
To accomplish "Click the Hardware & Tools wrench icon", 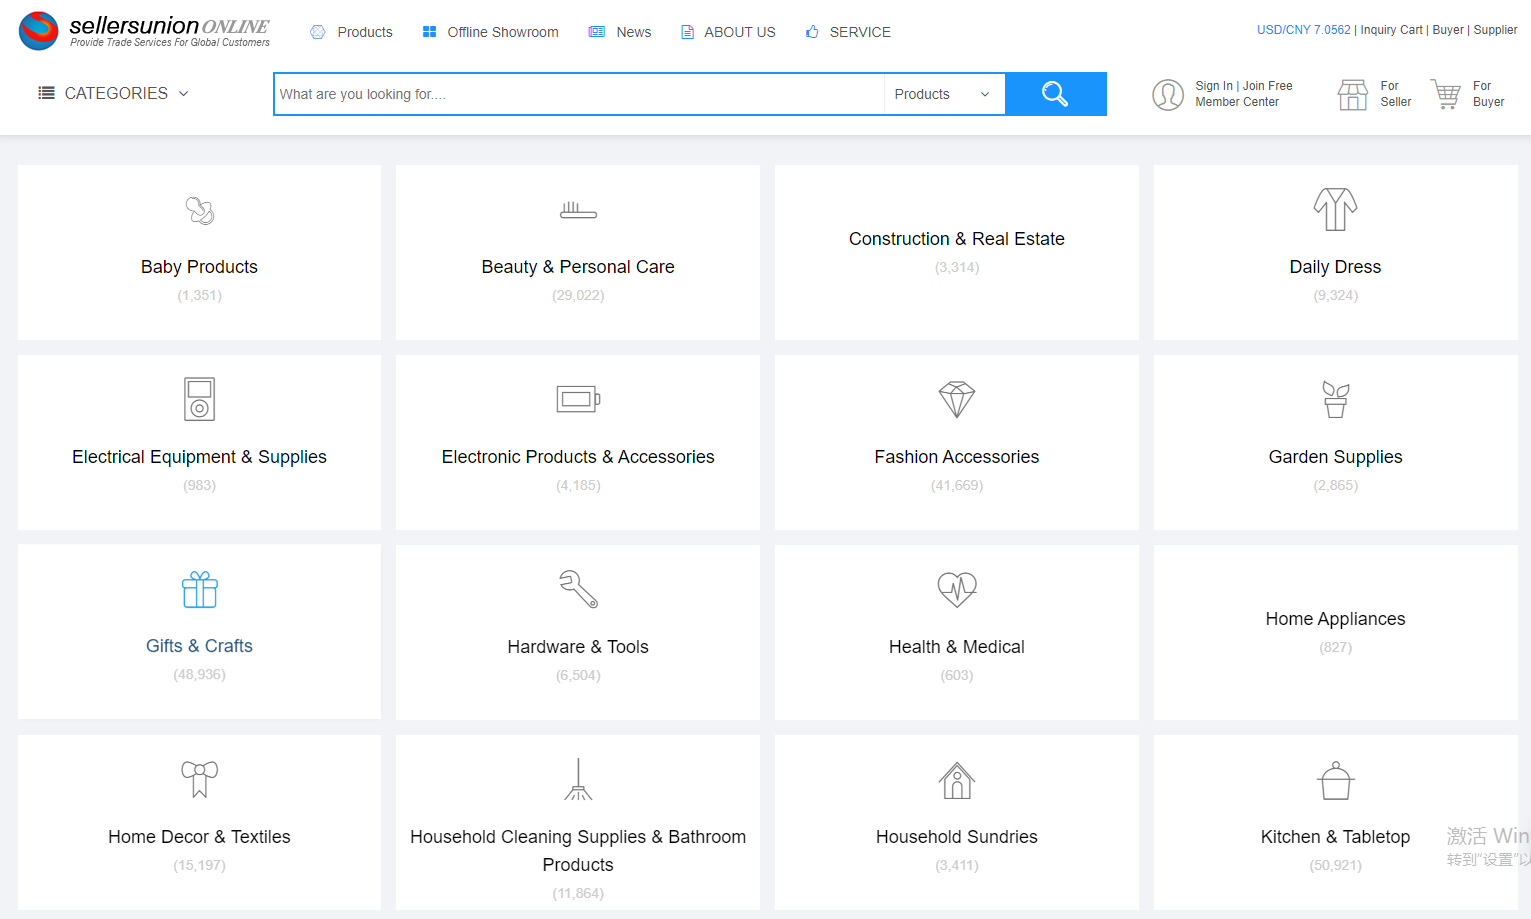I will click(578, 590).
